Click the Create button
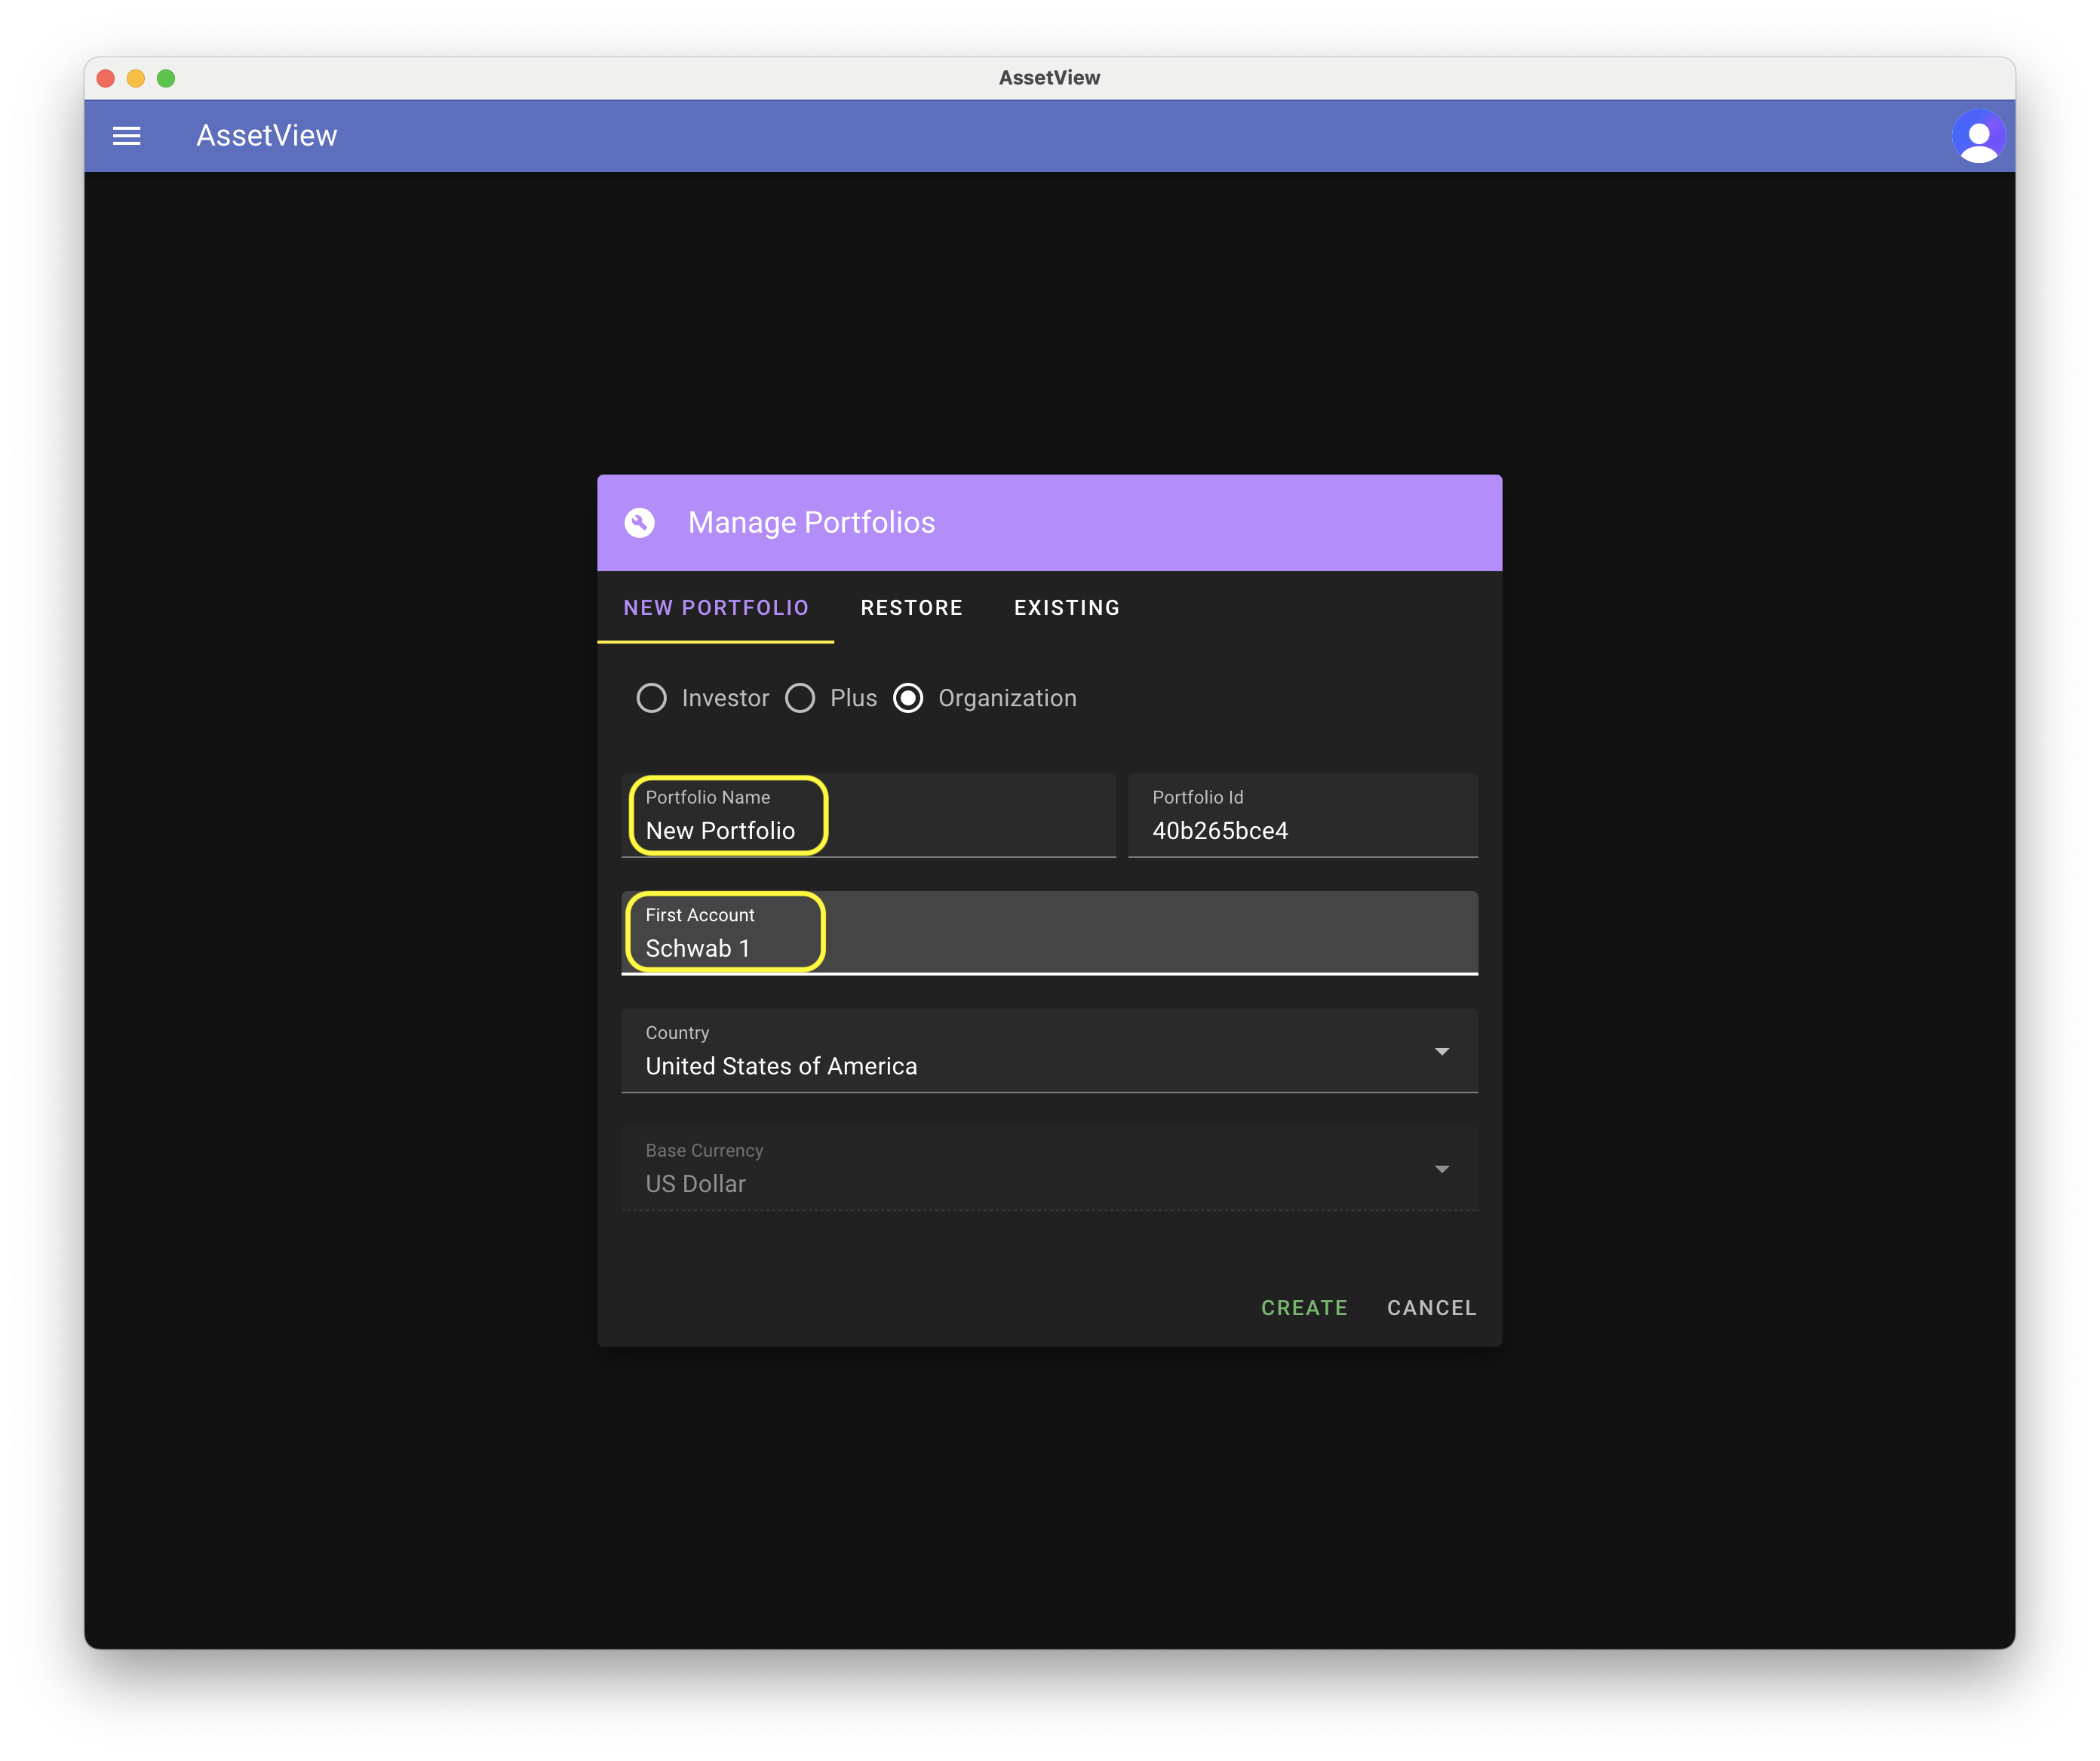Viewport: 2100px width, 1761px height. point(1304,1308)
